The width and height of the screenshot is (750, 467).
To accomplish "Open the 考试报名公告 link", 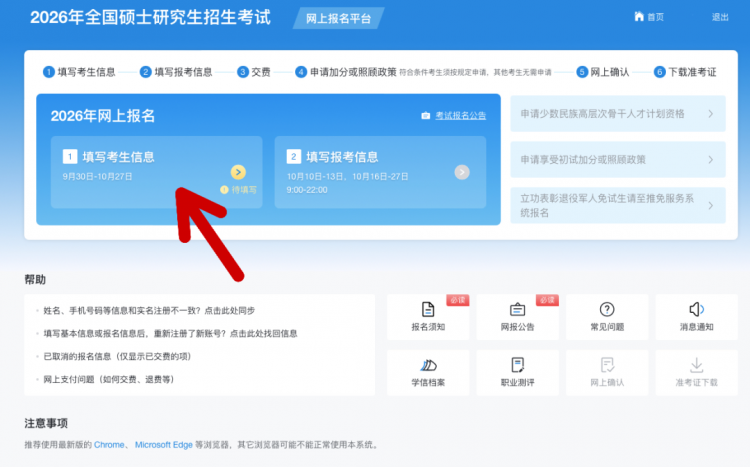I will coord(460,116).
